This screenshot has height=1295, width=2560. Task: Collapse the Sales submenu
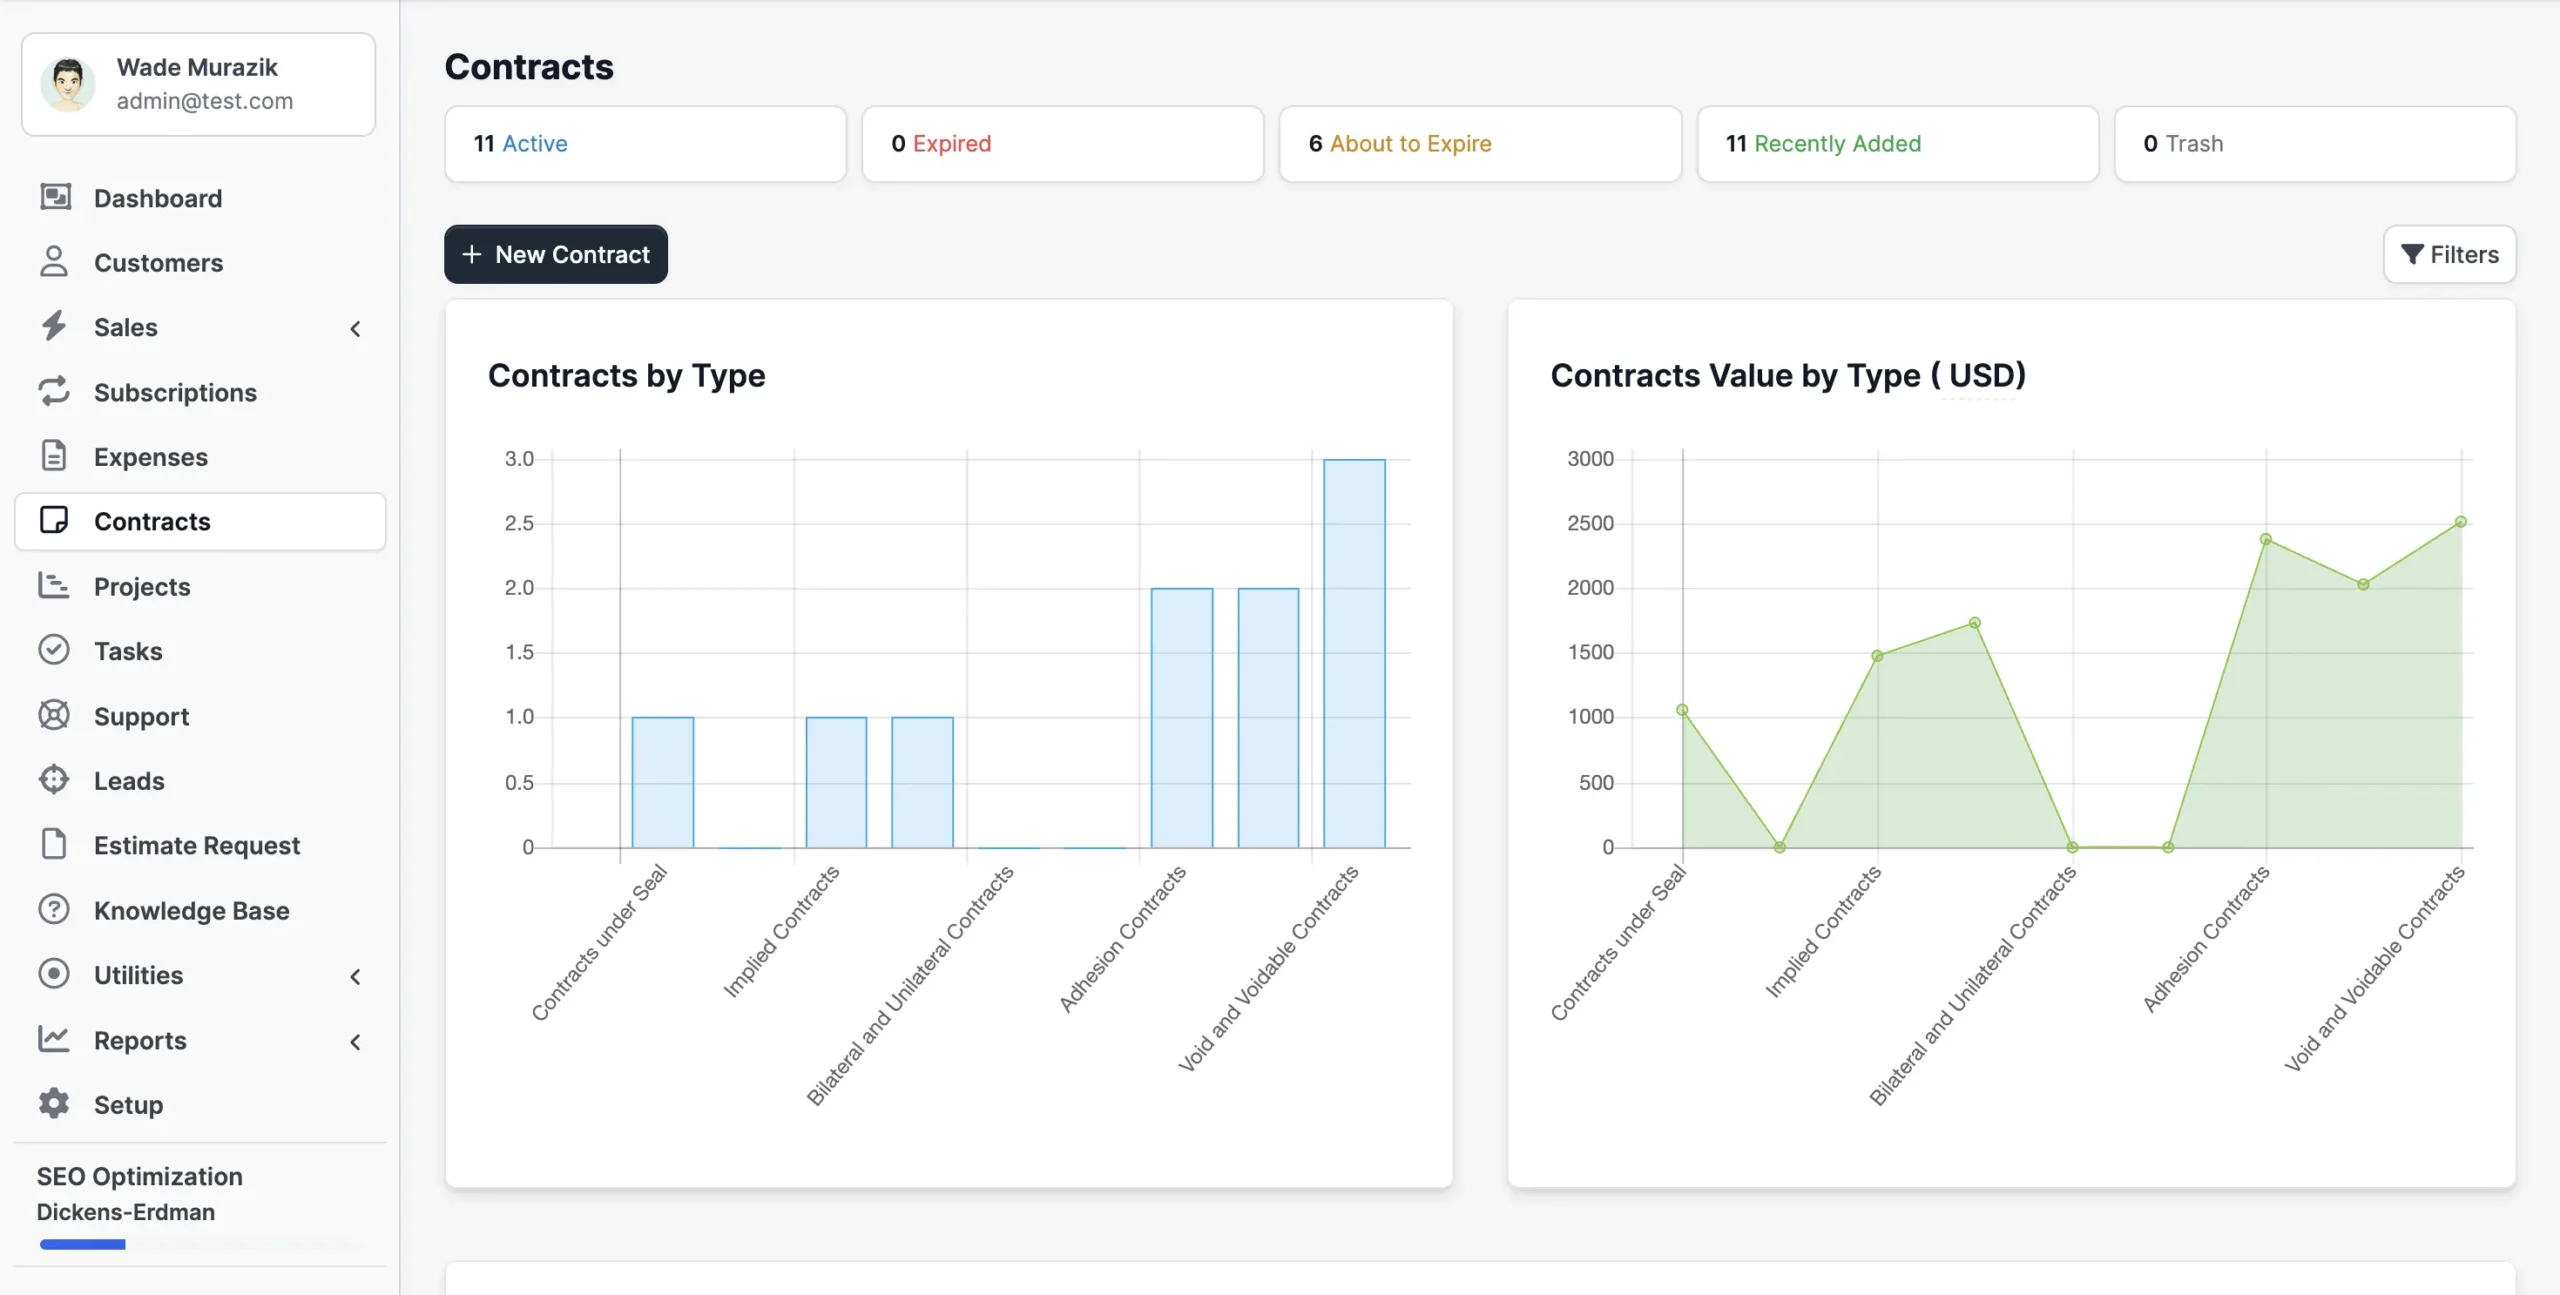pyautogui.click(x=356, y=328)
